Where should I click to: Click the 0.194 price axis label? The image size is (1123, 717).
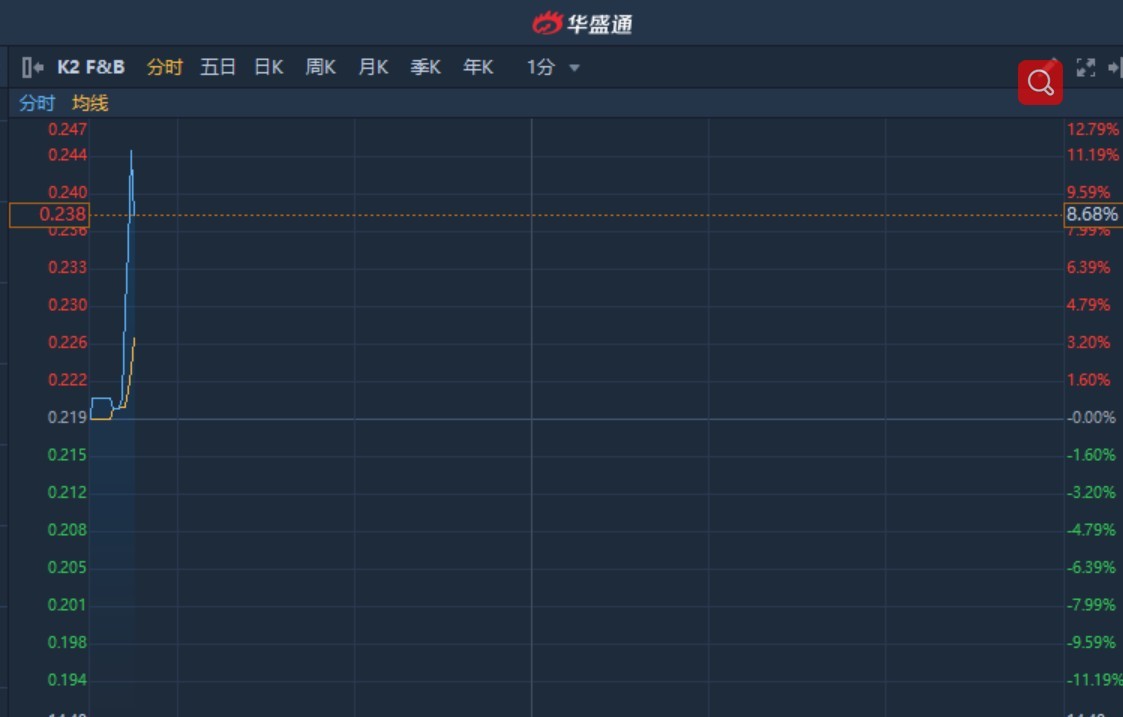point(67,680)
